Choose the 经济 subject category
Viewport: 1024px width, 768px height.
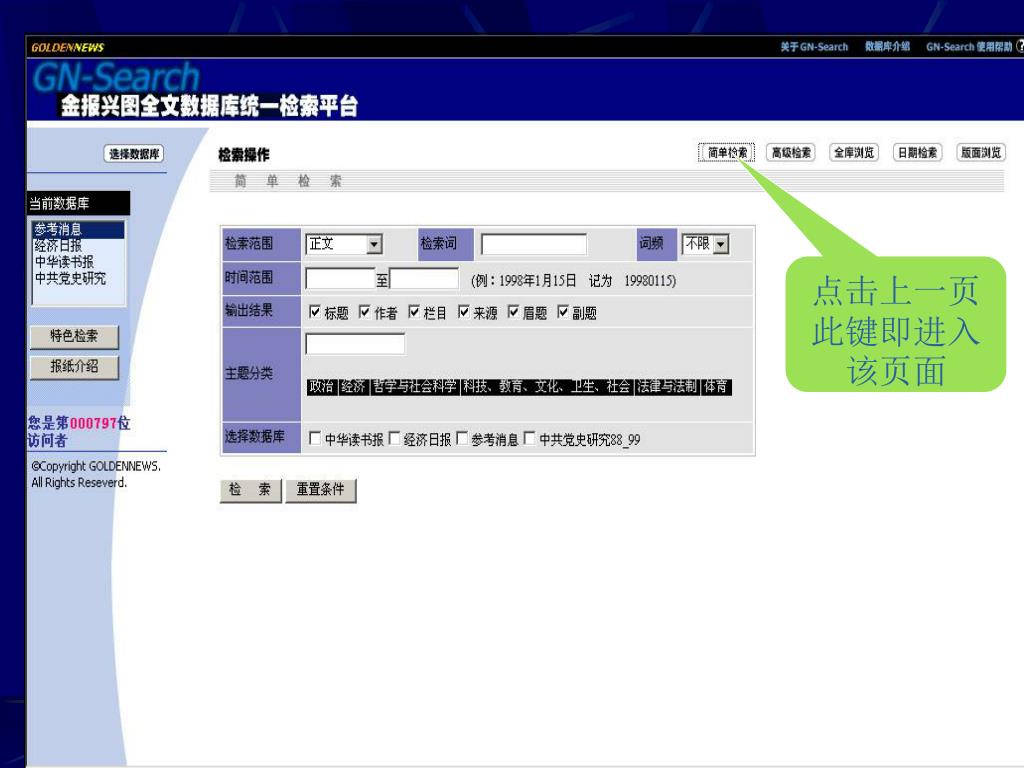click(353, 387)
